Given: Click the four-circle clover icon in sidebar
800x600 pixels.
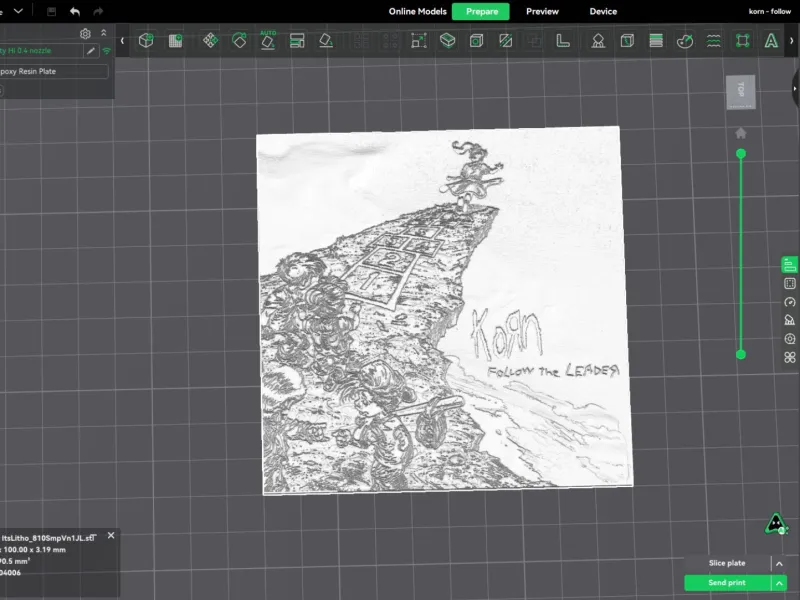Looking at the screenshot, I should tap(790, 357).
